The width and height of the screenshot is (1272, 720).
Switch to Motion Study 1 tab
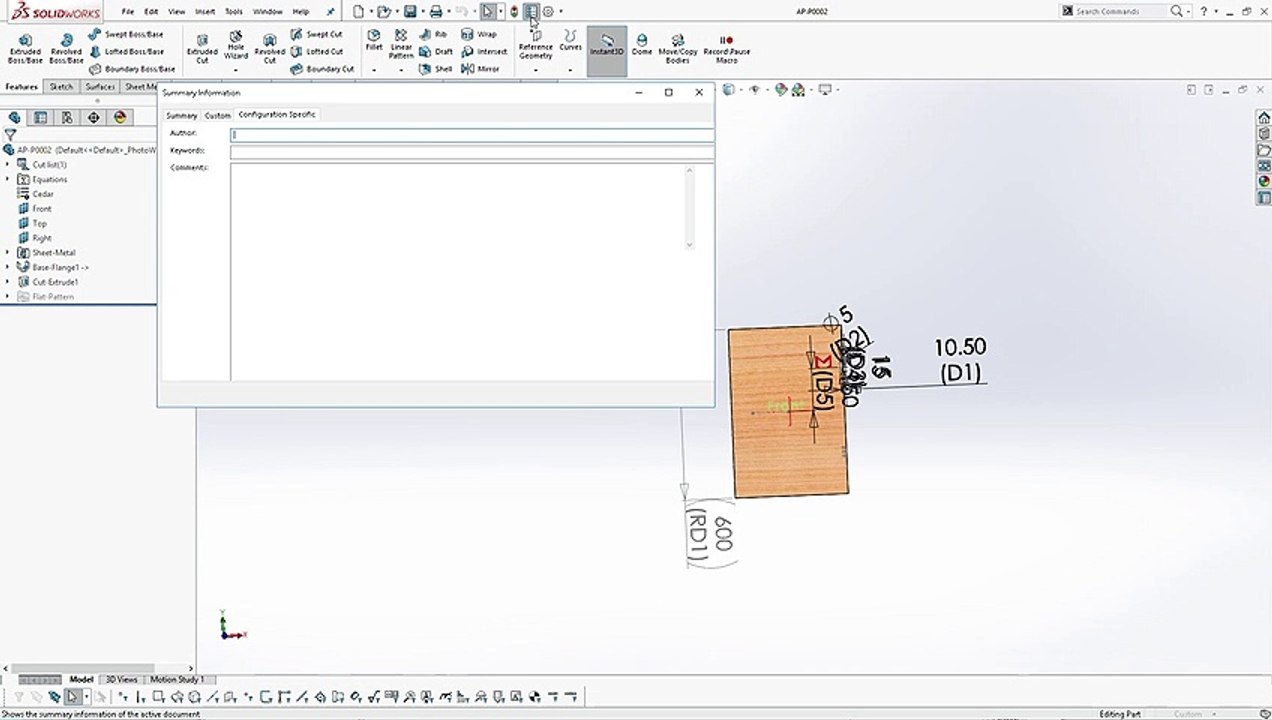[177, 679]
